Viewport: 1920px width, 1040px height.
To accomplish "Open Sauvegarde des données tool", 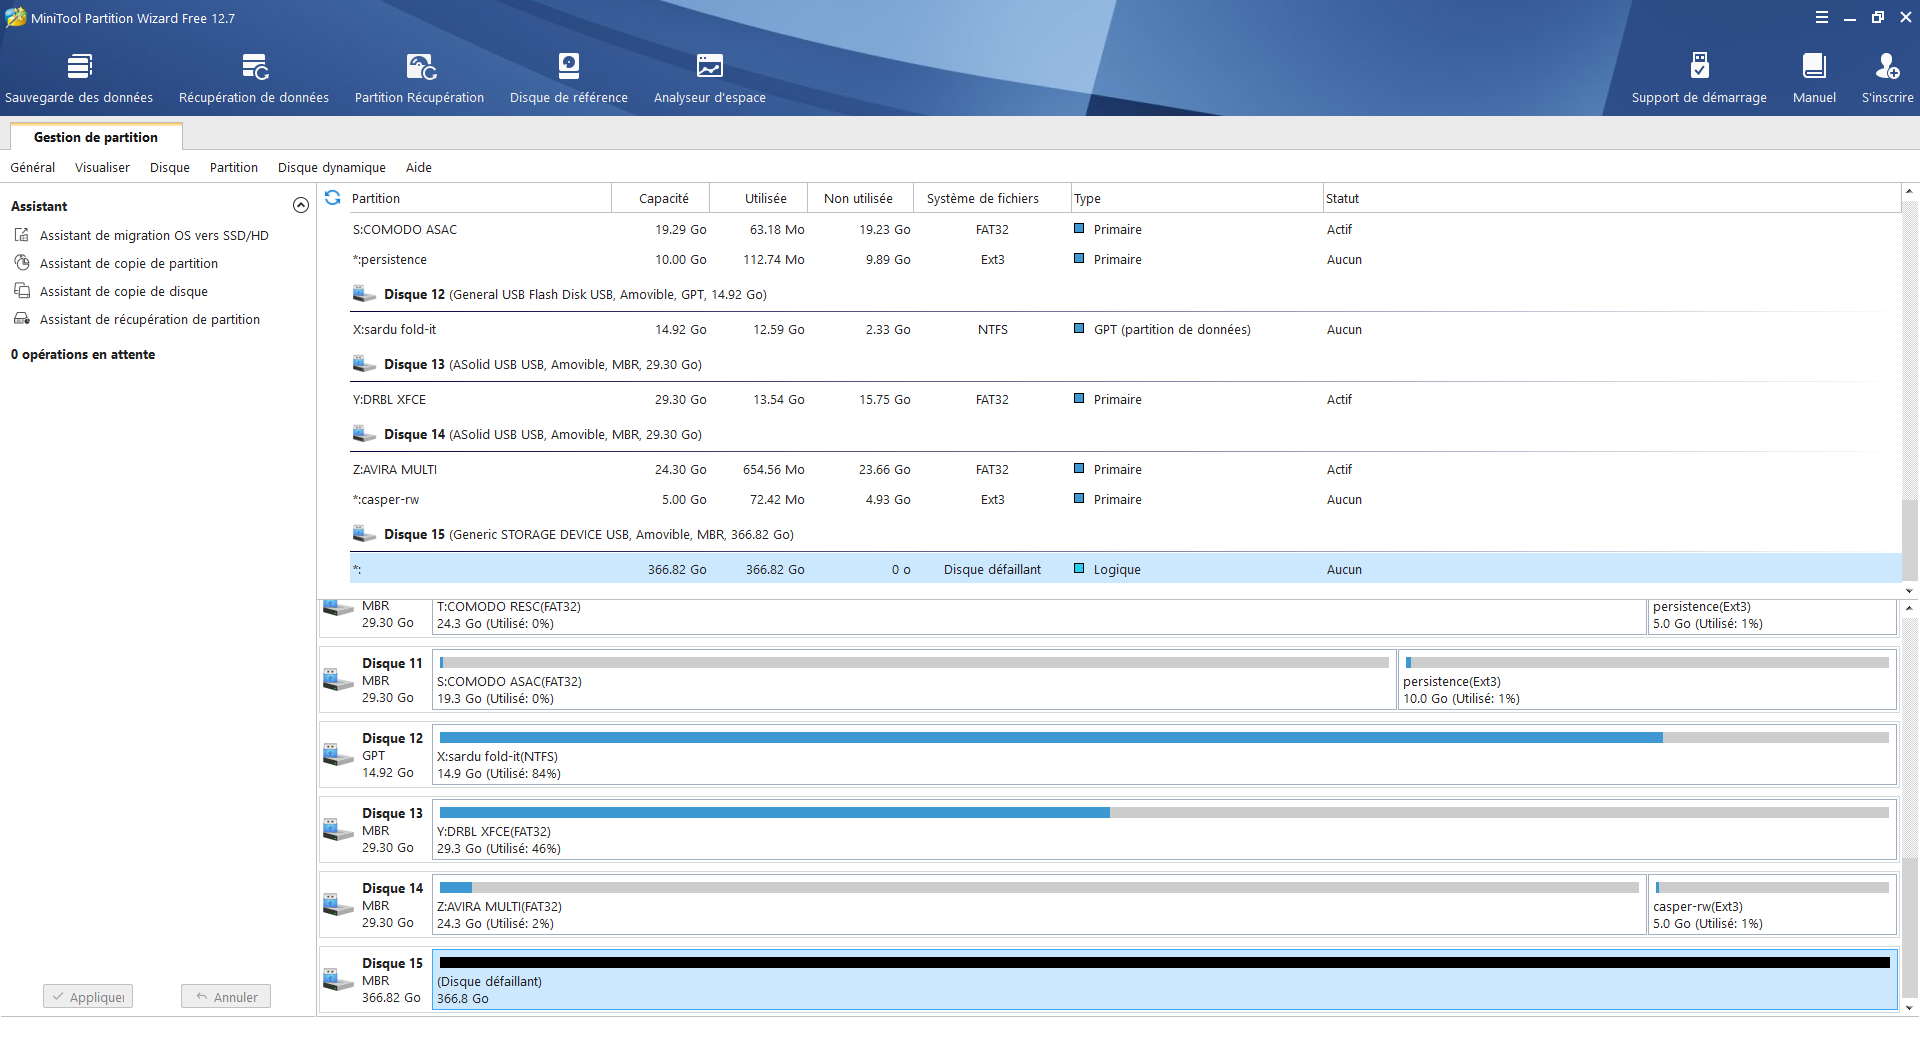I will (79, 78).
